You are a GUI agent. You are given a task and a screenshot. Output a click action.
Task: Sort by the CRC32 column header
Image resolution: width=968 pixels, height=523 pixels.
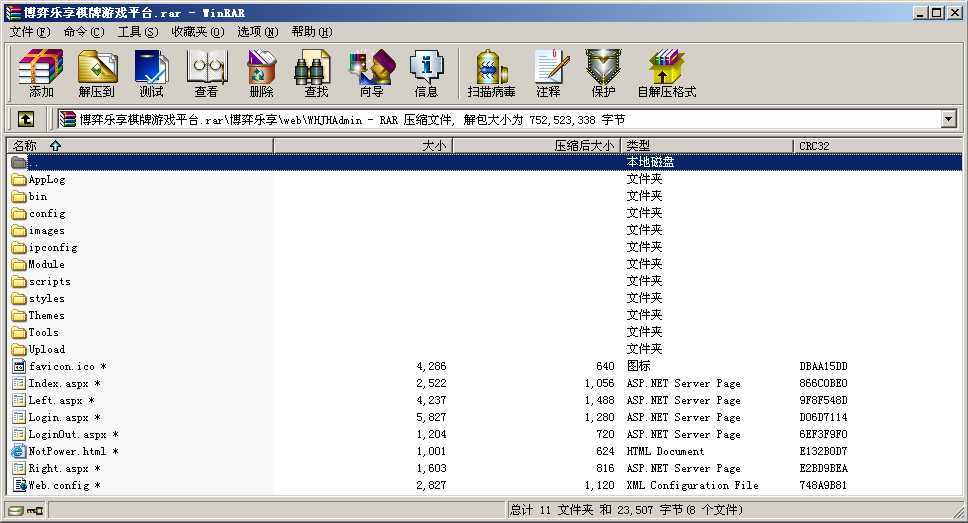coord(876,145)
